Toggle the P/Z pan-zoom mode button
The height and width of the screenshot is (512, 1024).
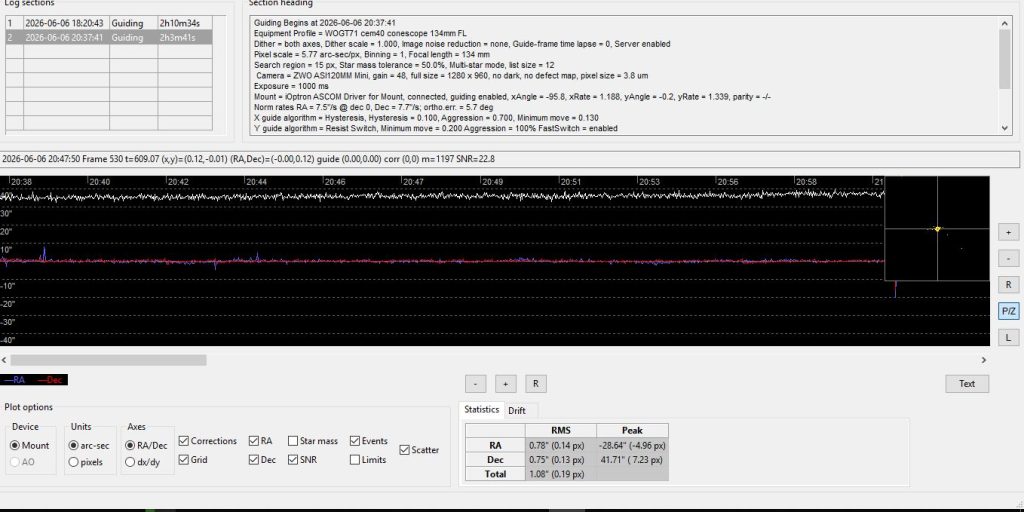(x=1008, y=312)
